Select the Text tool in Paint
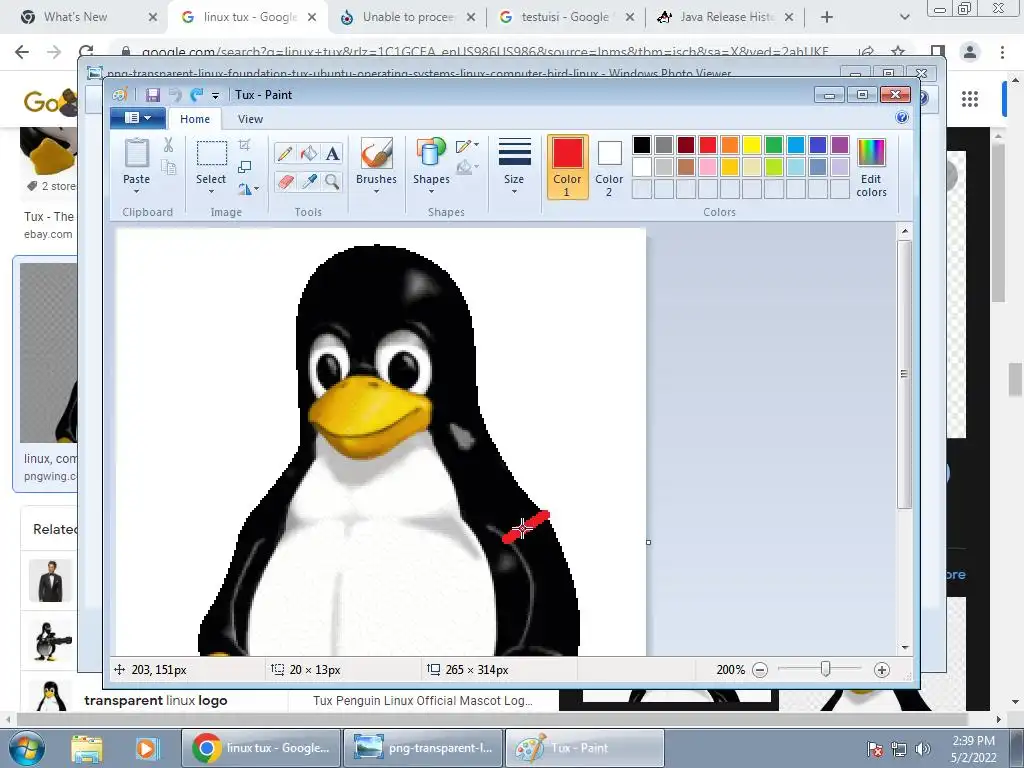 click(x=332, y=153)
